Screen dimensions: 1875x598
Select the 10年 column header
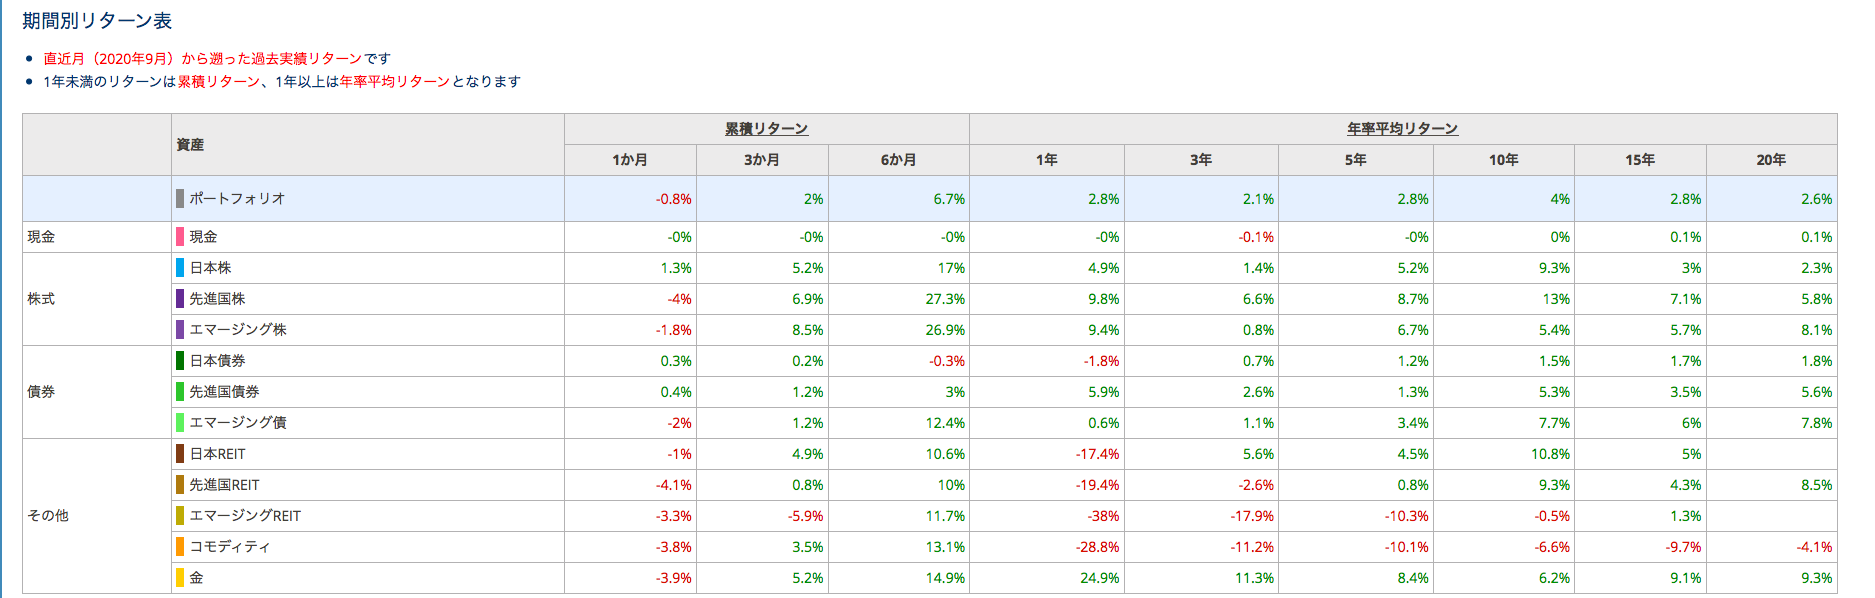click(1504, 160)
